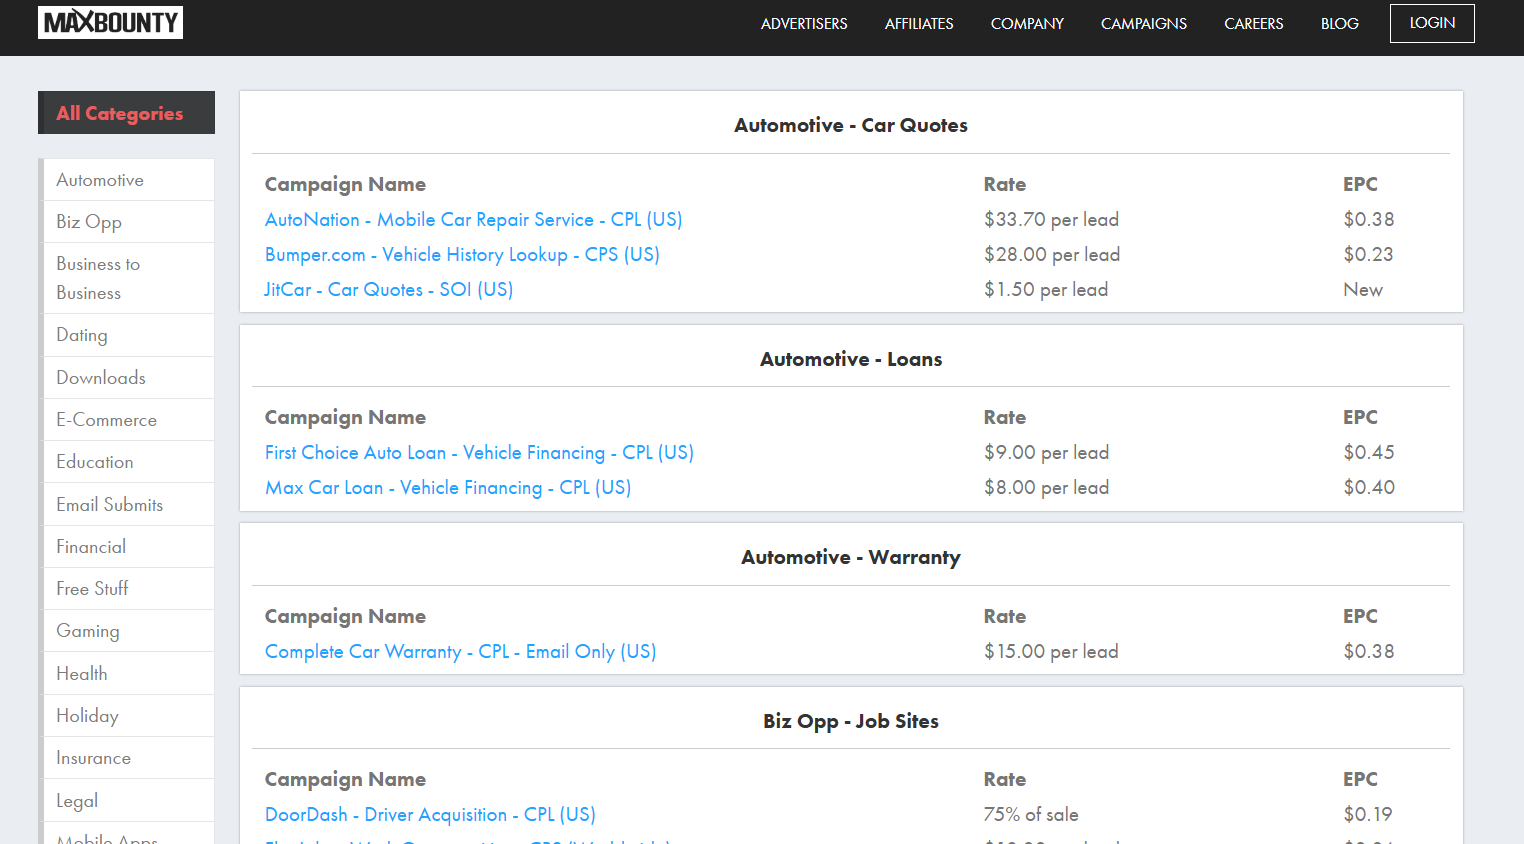Open the Affiliates menu item
The height and width of the screenshot is (844, 1524).
pyautogui.click(x=918, y=23)
